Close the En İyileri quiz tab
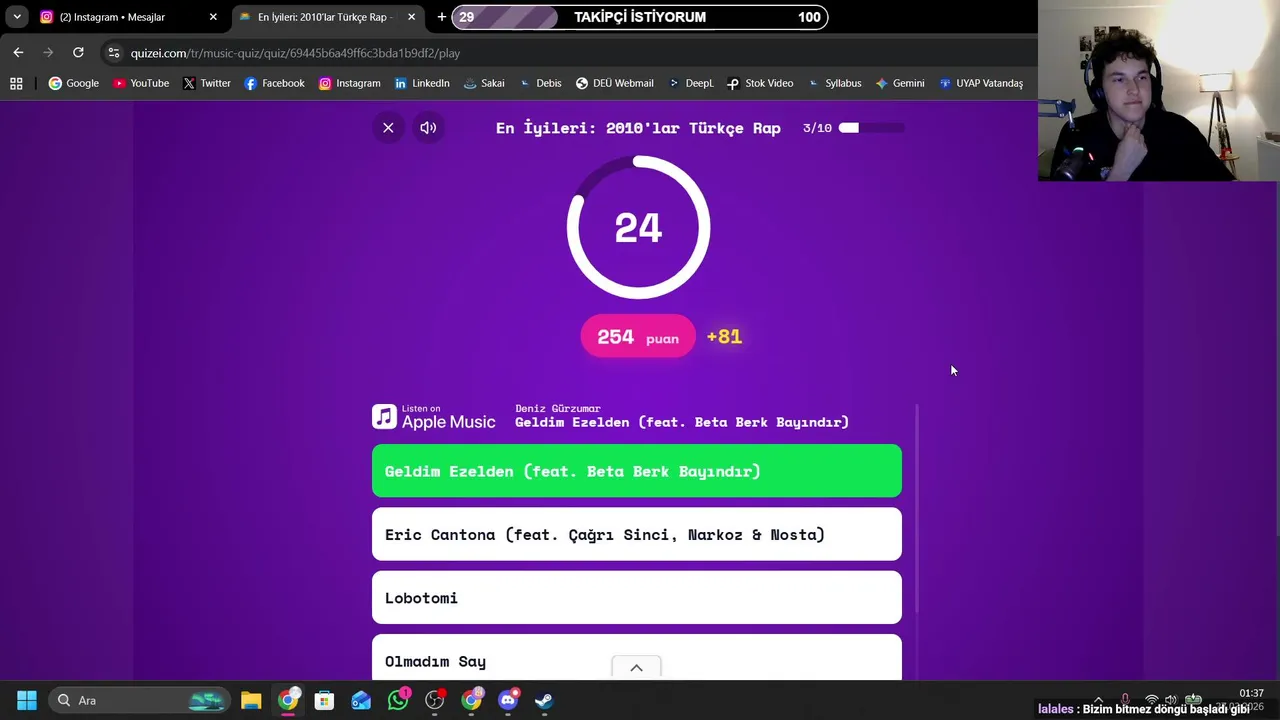 point(411,17)
